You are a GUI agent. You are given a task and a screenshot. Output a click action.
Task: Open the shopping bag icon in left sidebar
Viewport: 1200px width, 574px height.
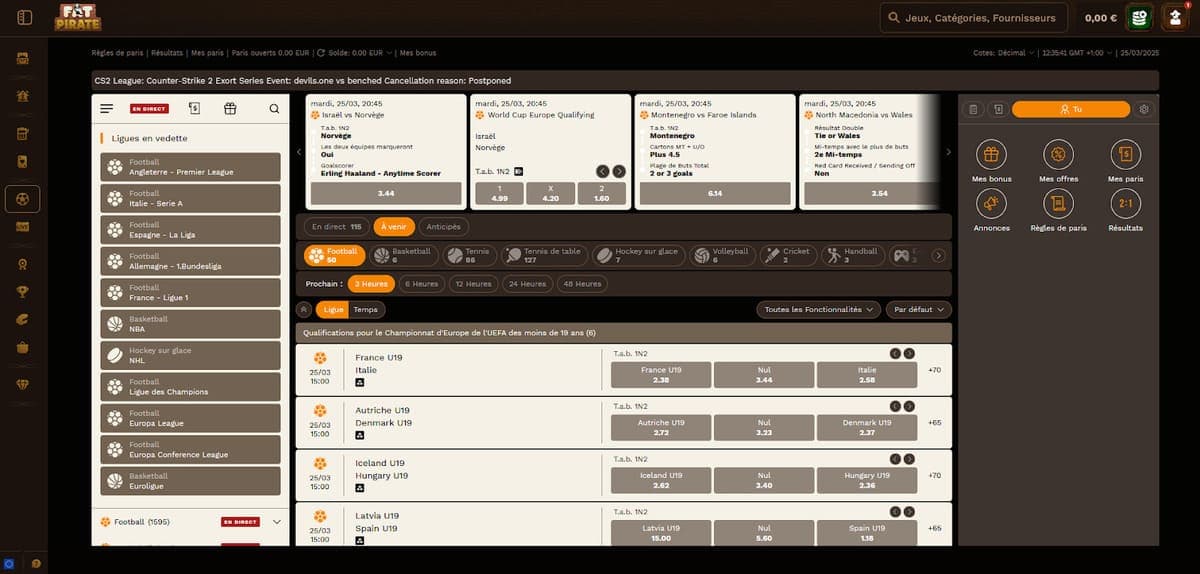(x=23, y=347)
